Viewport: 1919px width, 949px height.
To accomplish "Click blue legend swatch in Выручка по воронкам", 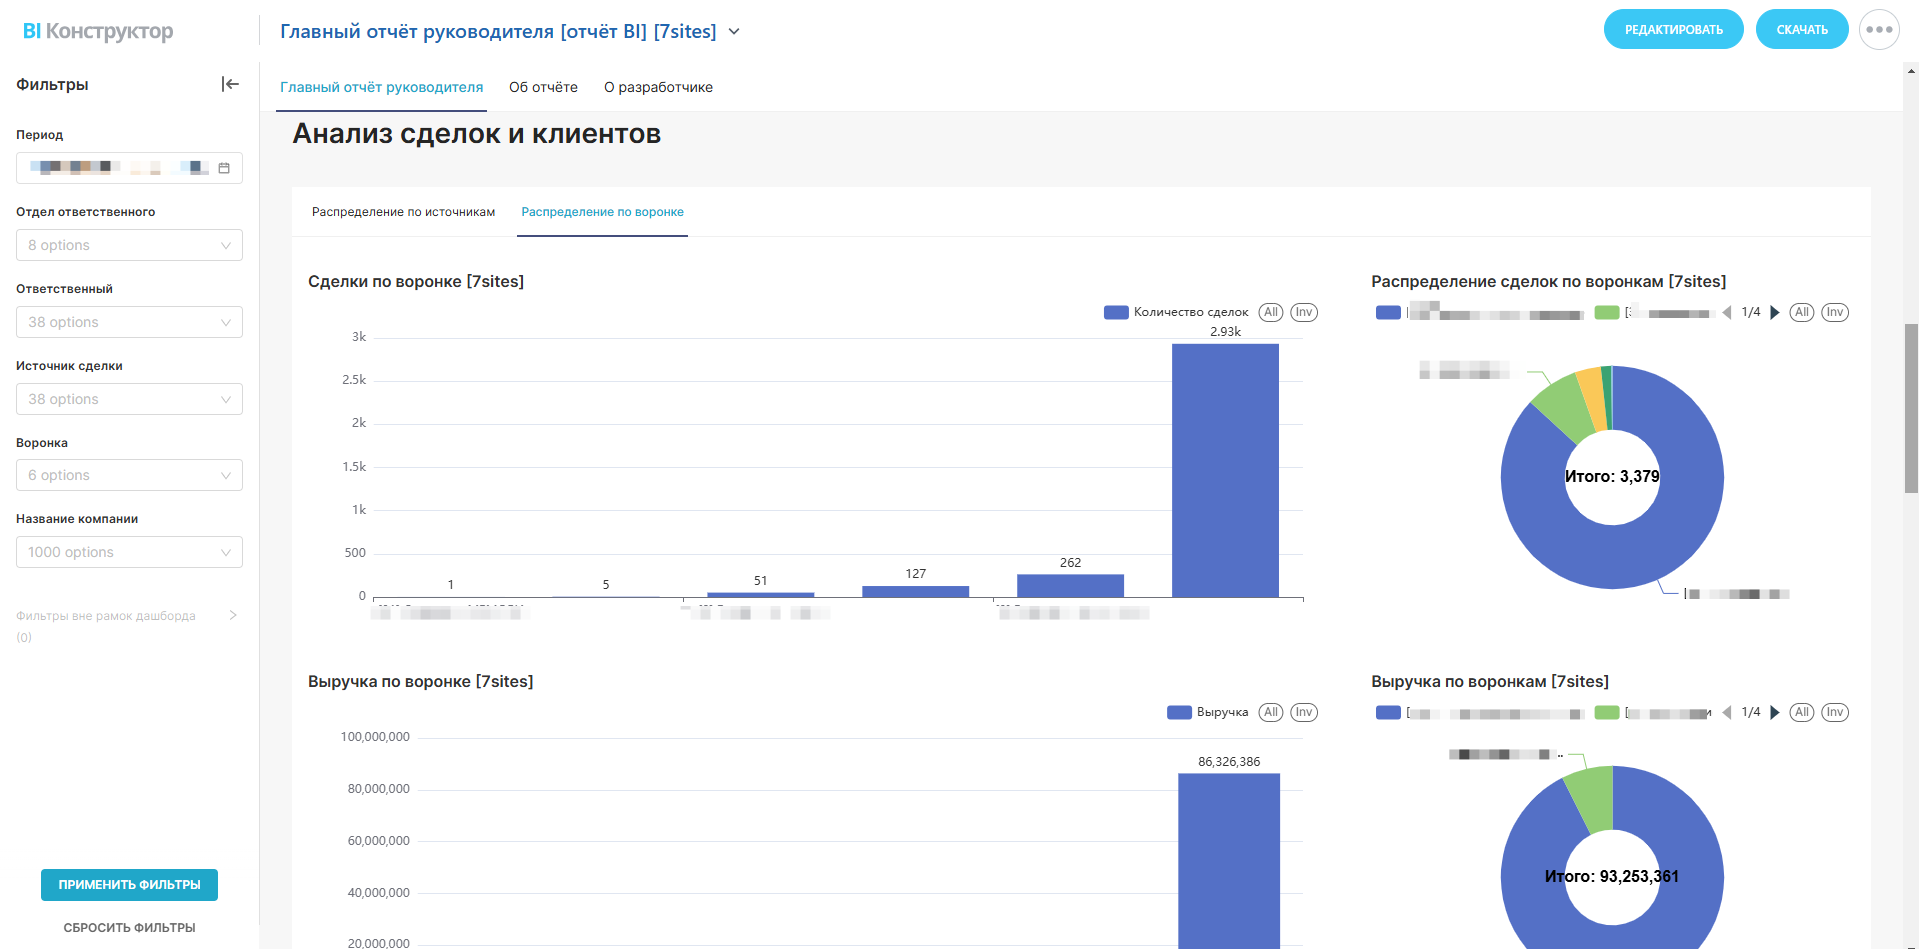I will tap(1387, 713).
